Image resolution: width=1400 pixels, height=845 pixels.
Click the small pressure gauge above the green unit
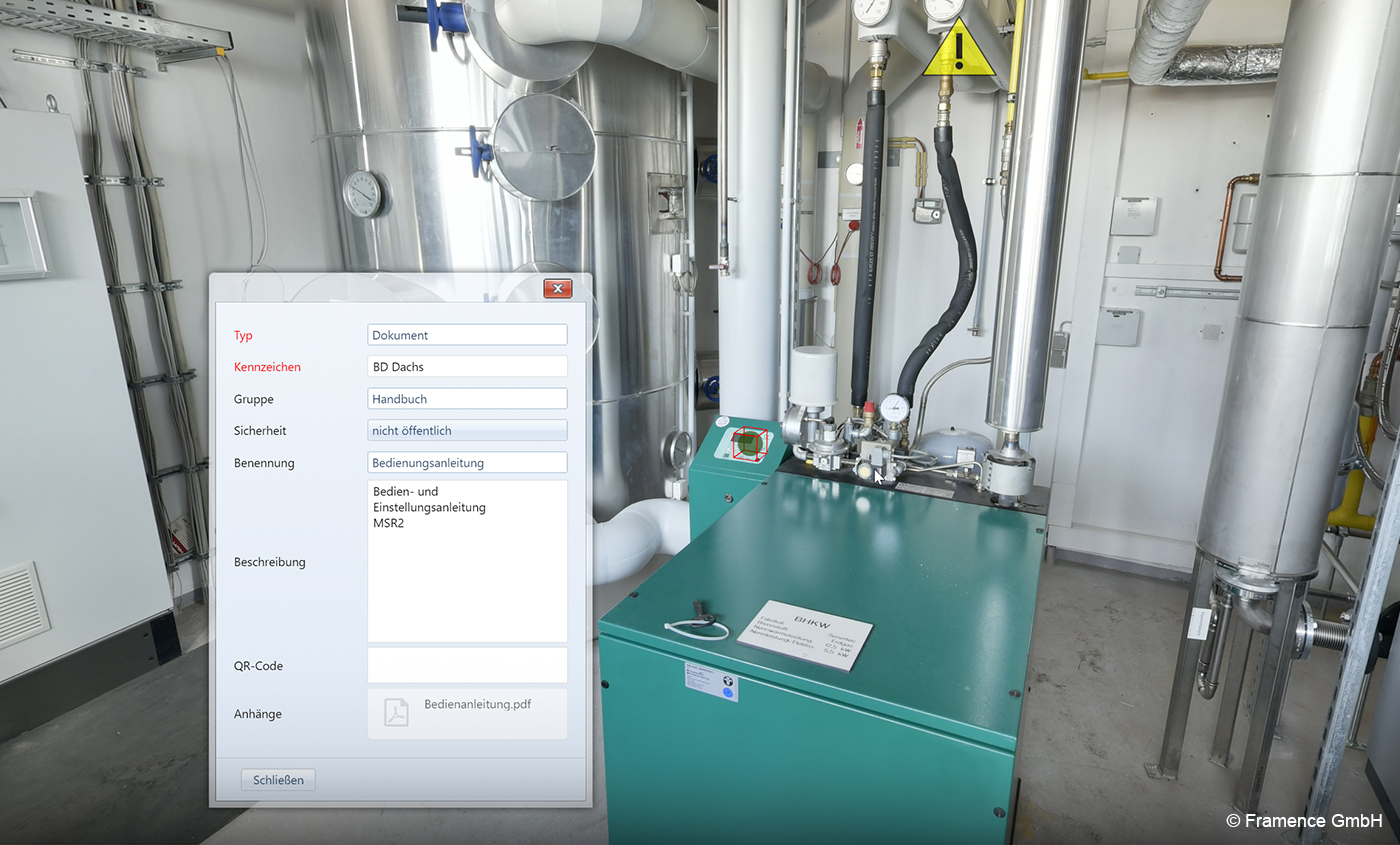coord(895,408)
